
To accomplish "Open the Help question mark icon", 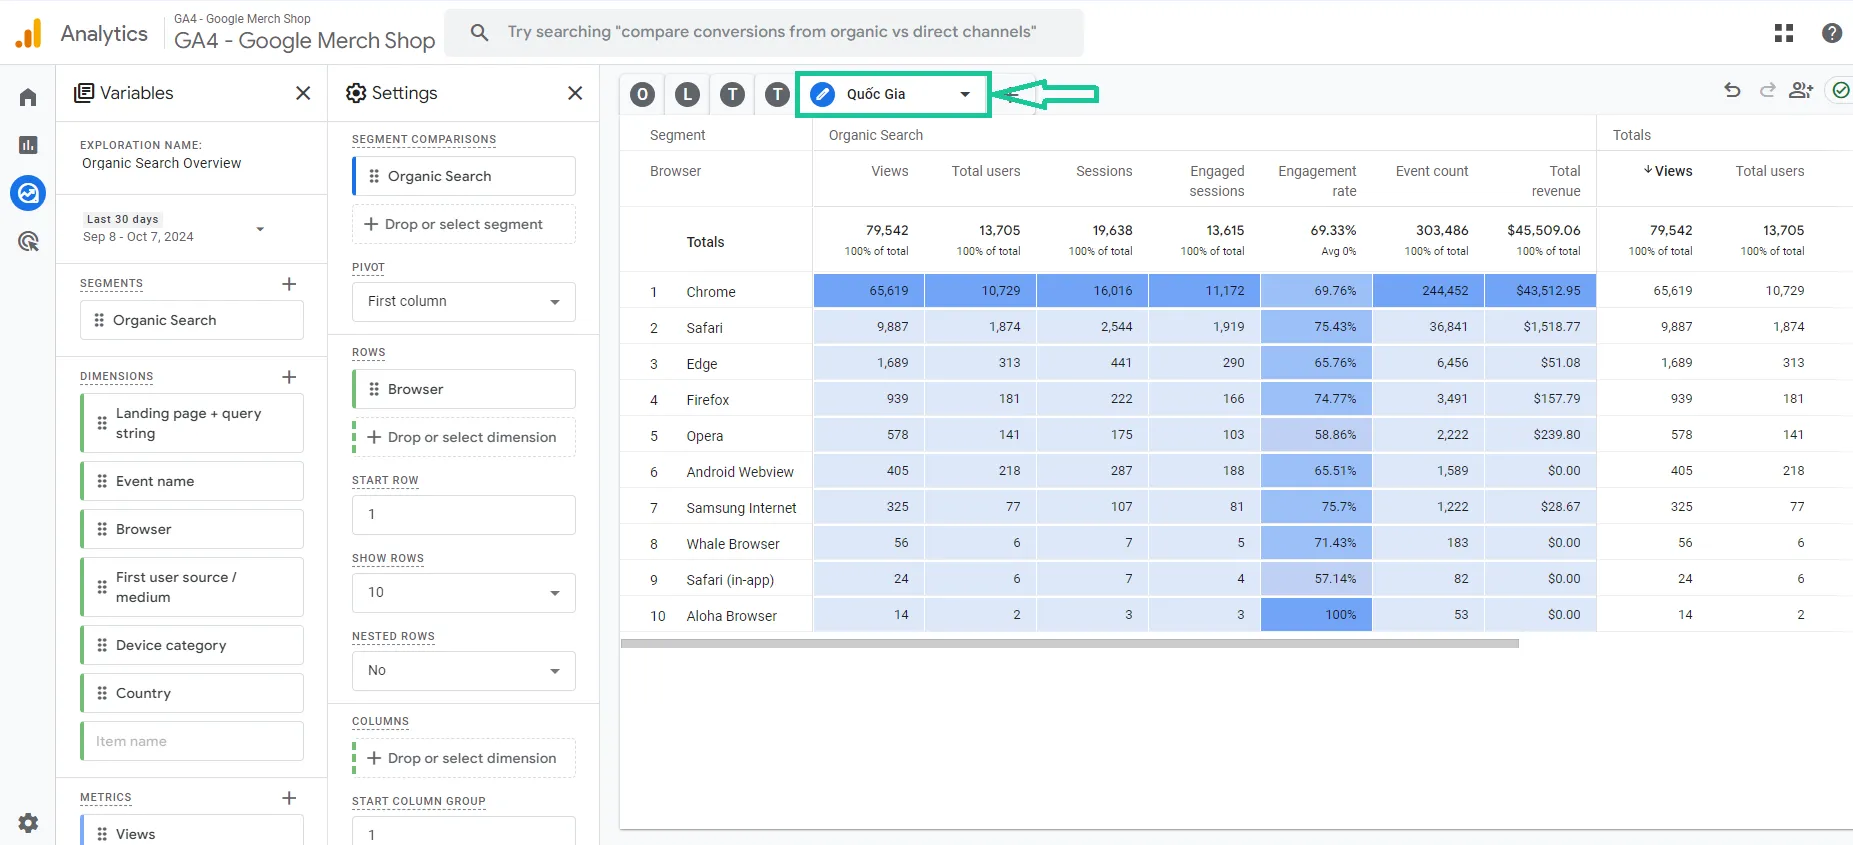I will point(1832,33).
